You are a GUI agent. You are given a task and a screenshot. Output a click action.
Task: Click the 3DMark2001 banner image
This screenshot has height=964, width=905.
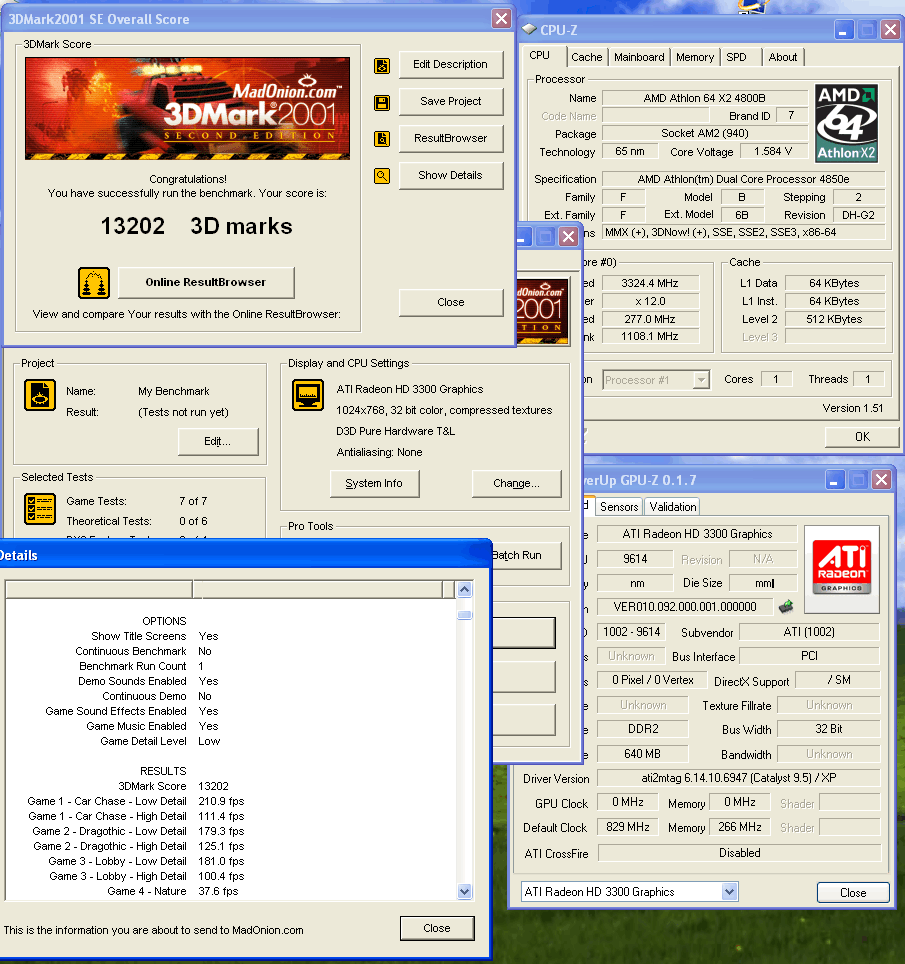point(188,109)
